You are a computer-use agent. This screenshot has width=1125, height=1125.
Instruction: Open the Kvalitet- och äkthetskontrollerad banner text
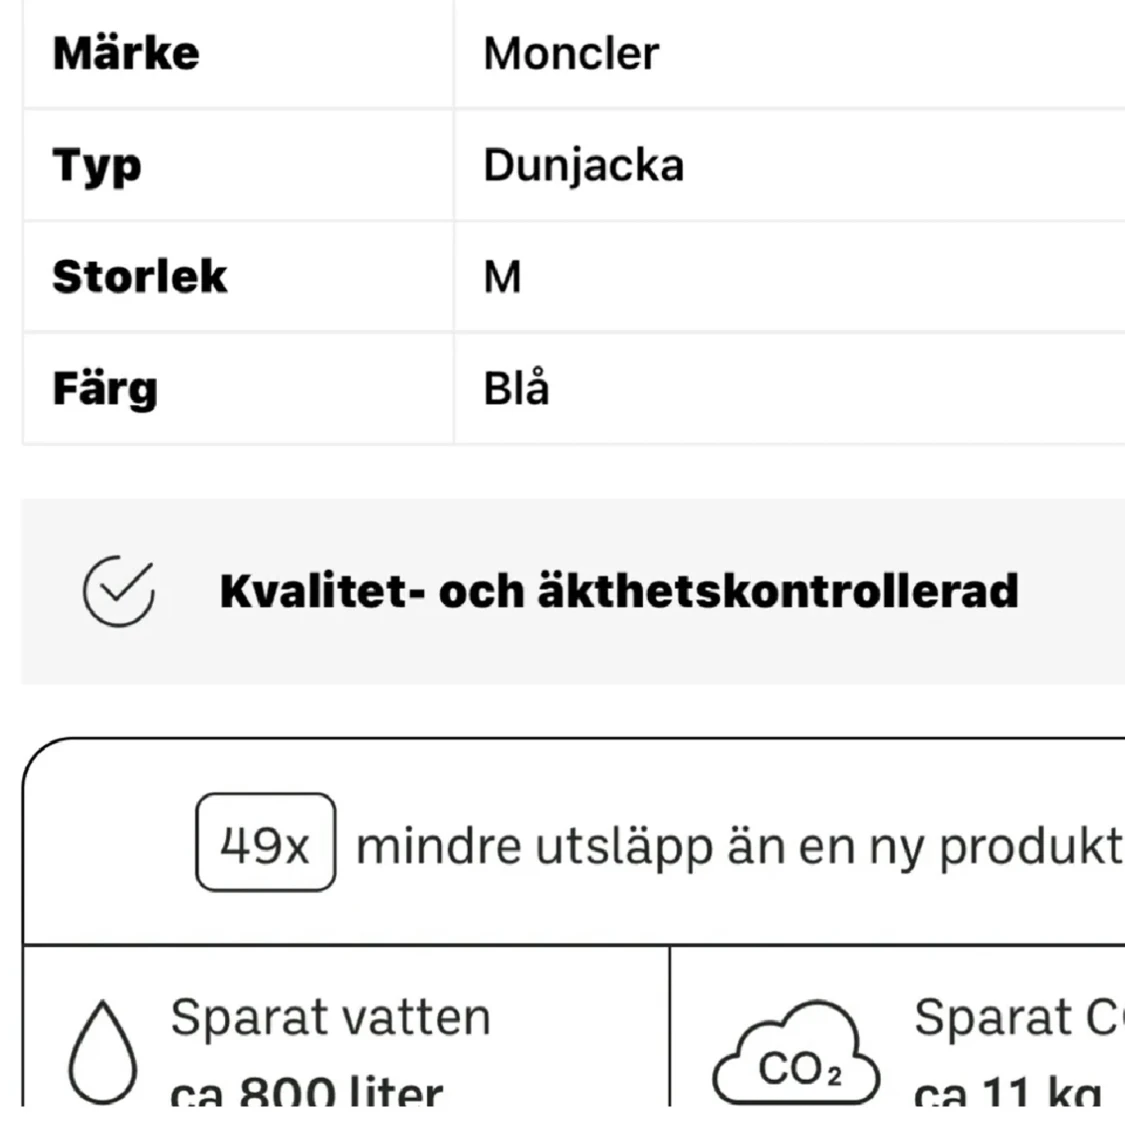coord(619,591)
